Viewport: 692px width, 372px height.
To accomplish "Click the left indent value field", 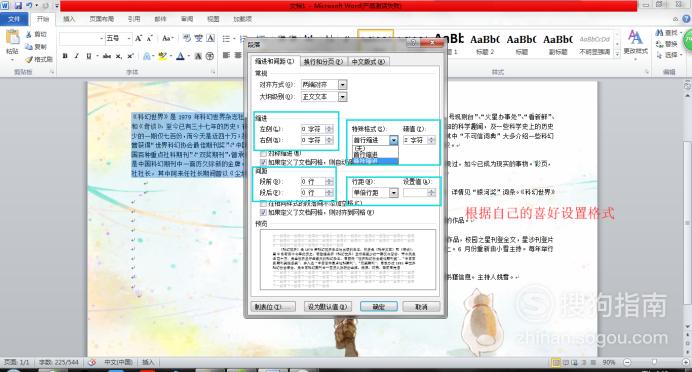I will click(x=314, y=129).
